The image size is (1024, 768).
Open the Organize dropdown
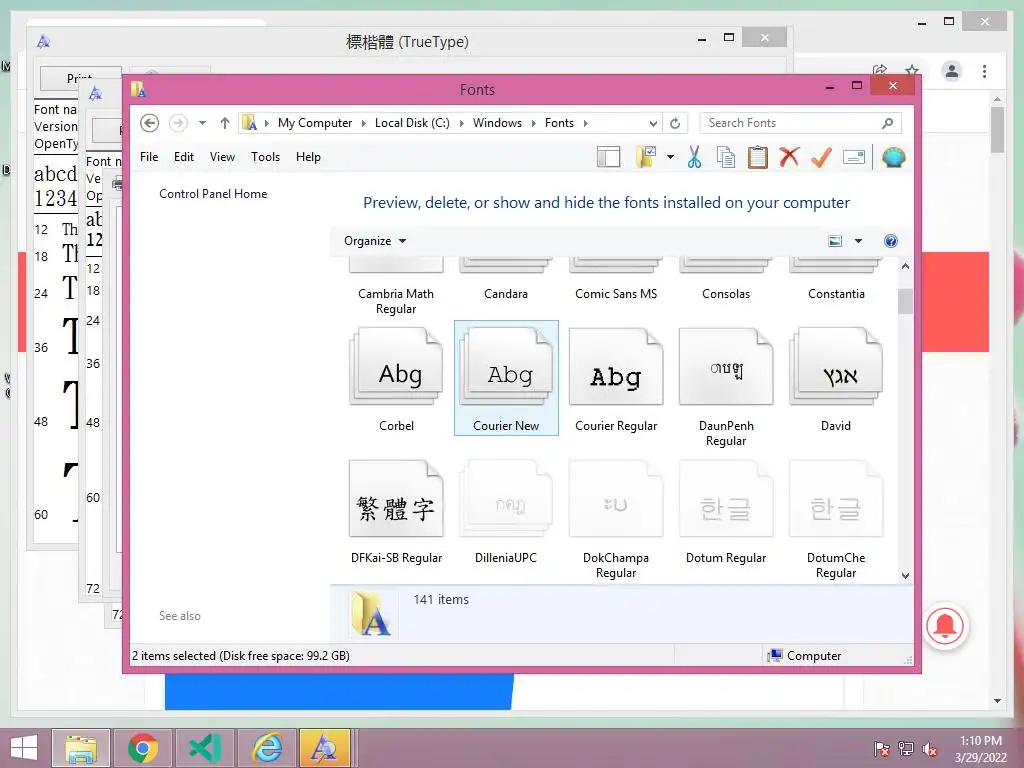coord(375,241)
